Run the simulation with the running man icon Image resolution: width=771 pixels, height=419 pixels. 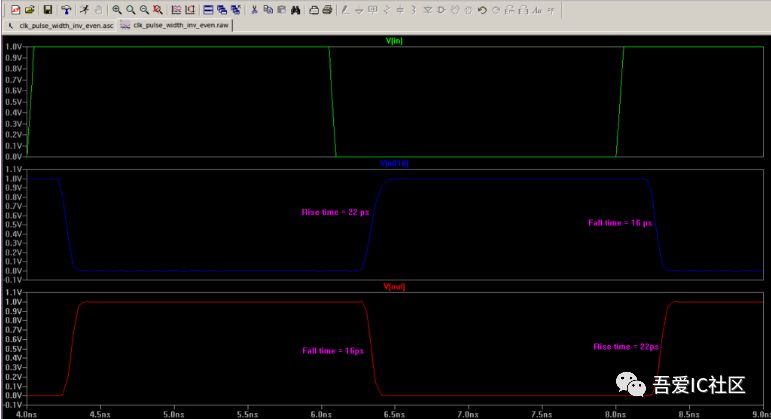[x=85, y=9]
